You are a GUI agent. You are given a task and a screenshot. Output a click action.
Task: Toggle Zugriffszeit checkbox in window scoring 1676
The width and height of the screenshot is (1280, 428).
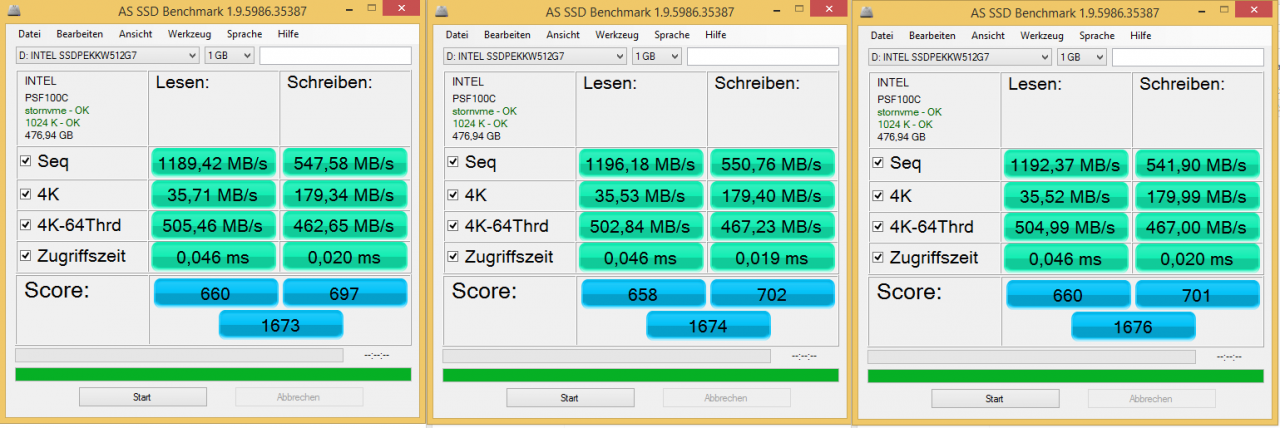[878, 258]
